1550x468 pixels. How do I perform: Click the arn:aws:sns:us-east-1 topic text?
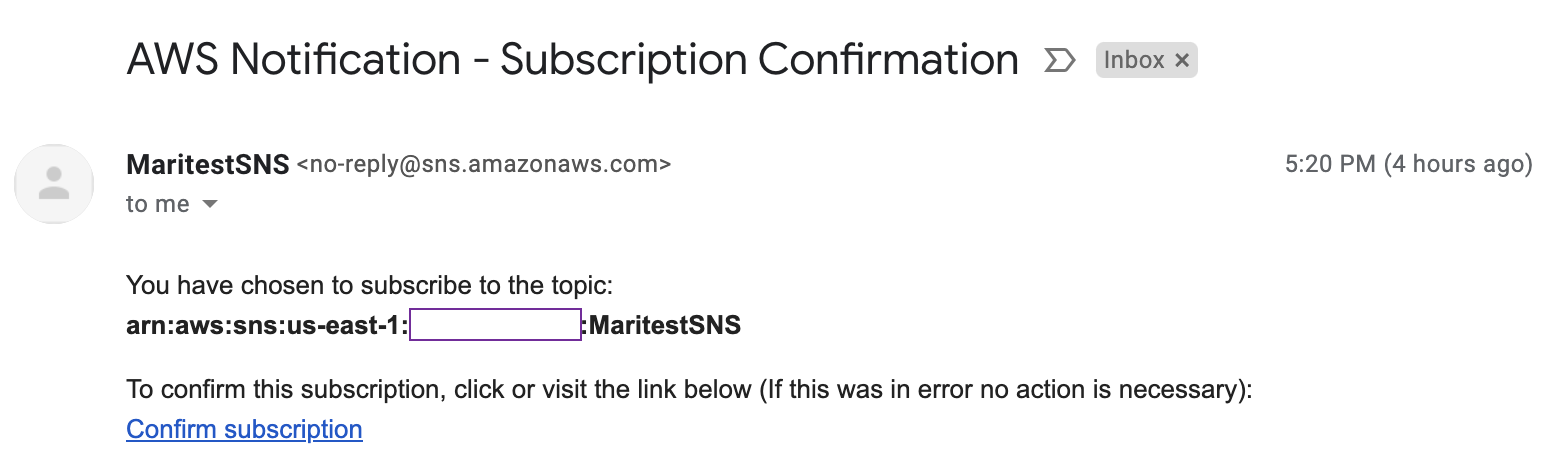pyautogui.click(x=267, y=325)
